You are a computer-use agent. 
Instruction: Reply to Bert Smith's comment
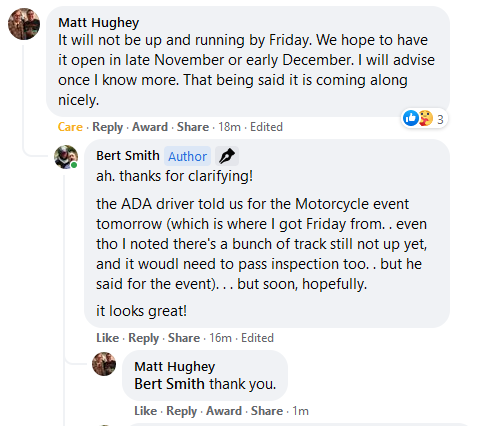[x=144, y=338]
